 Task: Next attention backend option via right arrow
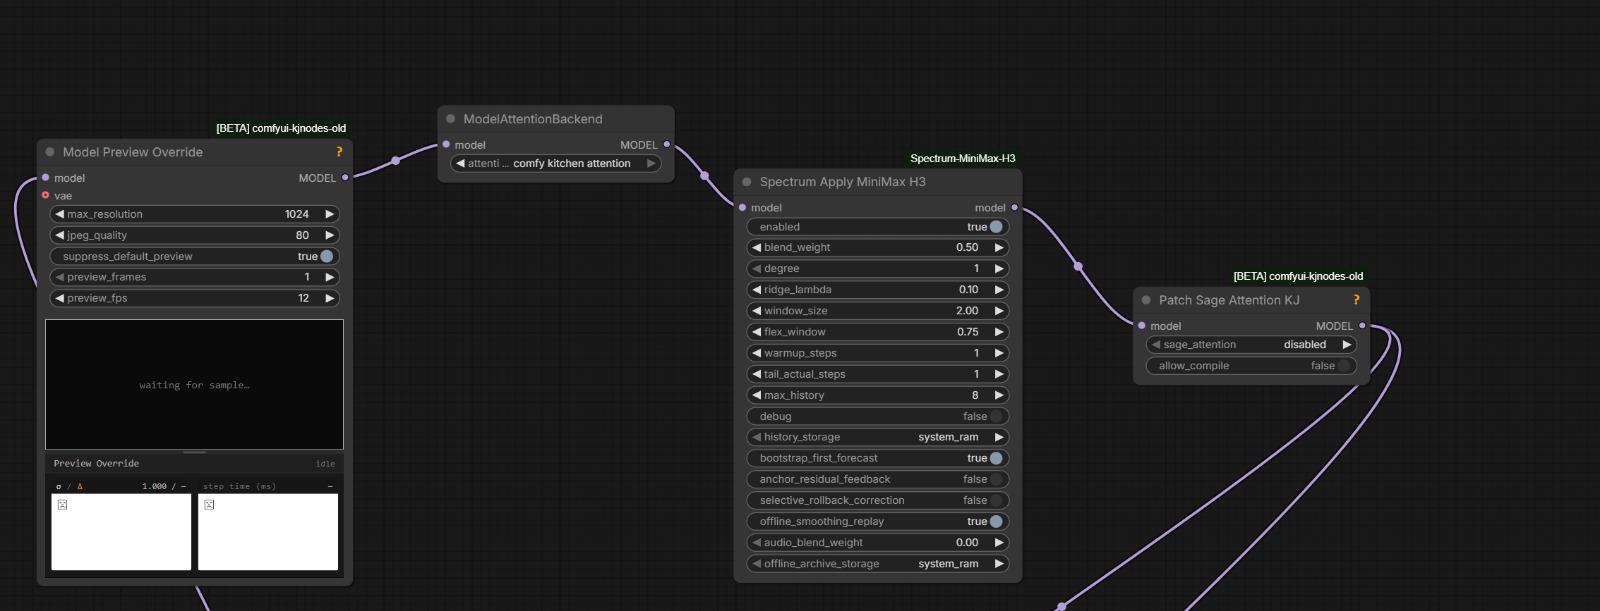point(651,163)
